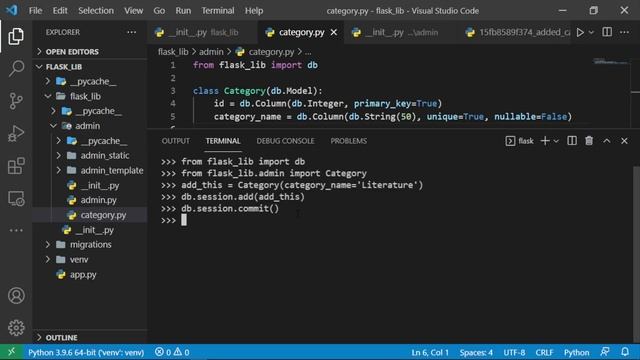Change line ending via CRLF
Viewport: 640px width, 360px height.
pyautogui.click(x=544, y=352)
